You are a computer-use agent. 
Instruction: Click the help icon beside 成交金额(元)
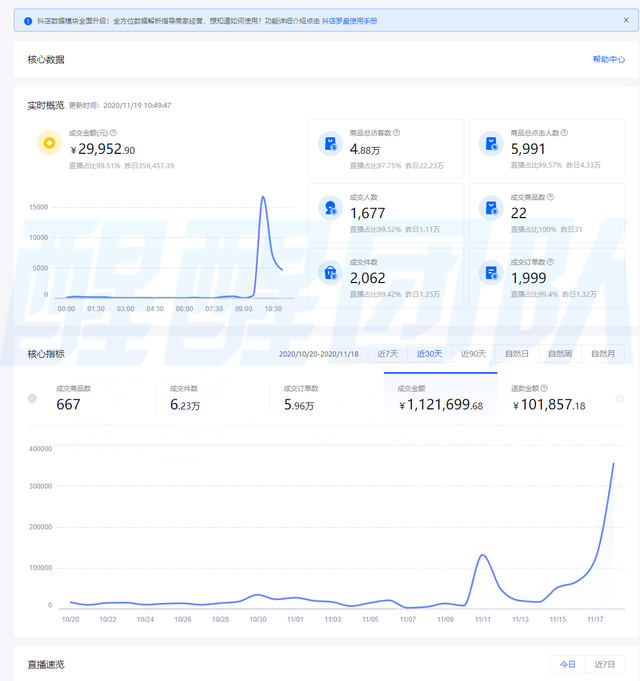(113, 132)
